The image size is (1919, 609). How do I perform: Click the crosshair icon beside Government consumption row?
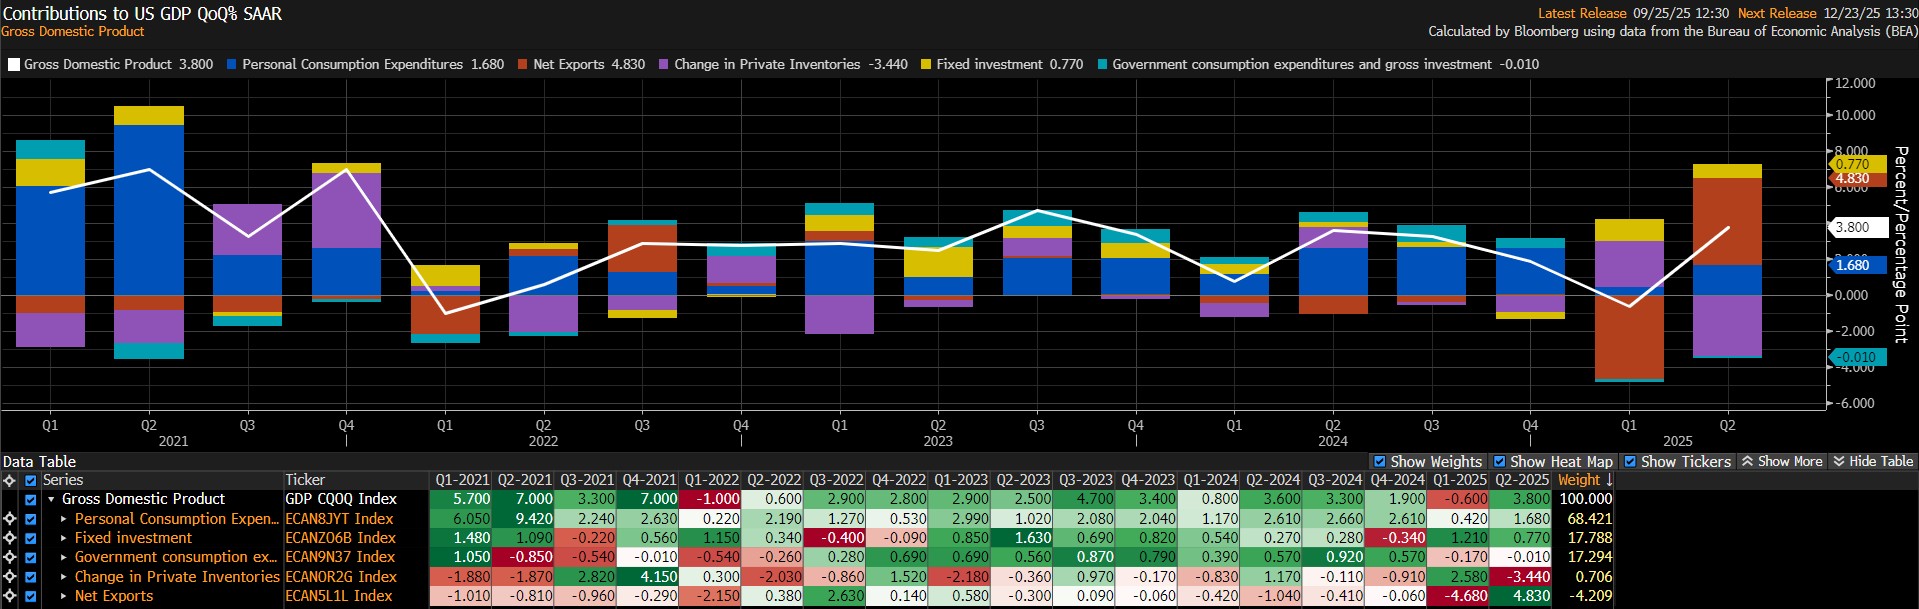pyautogui.click(x=10, y=557)
